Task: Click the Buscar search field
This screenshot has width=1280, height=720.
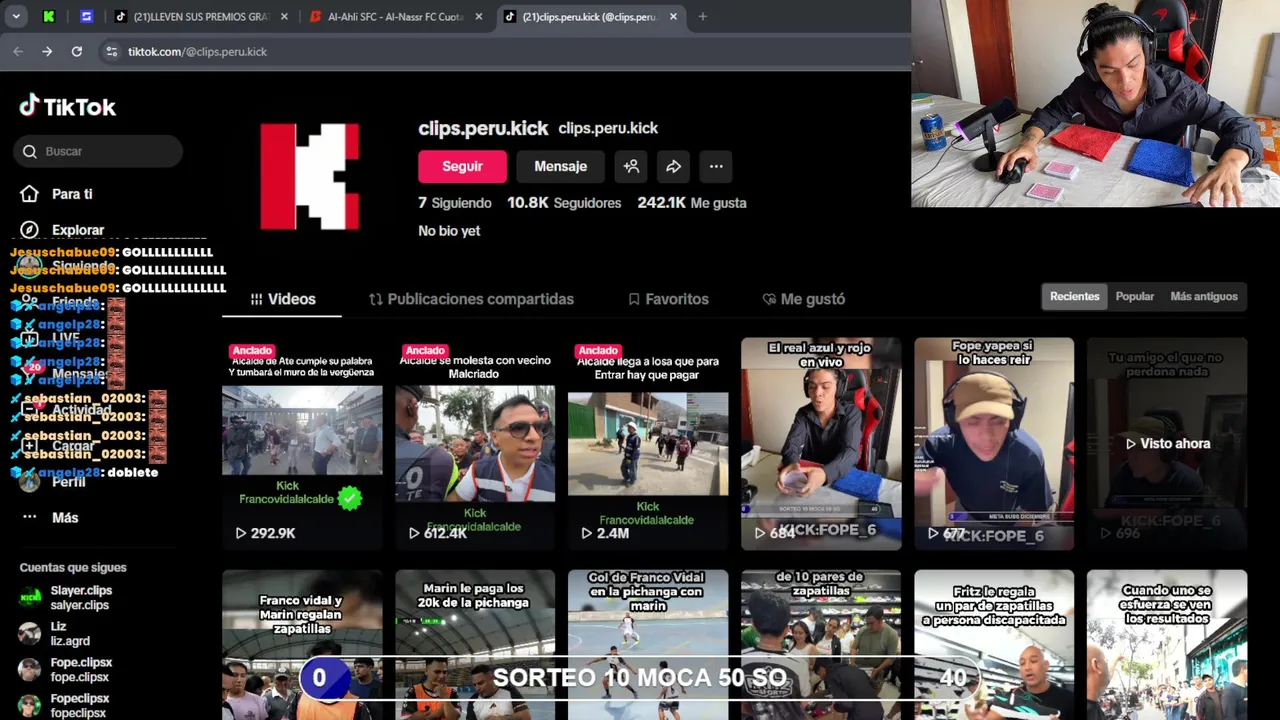Action: [x=98, y=151]
